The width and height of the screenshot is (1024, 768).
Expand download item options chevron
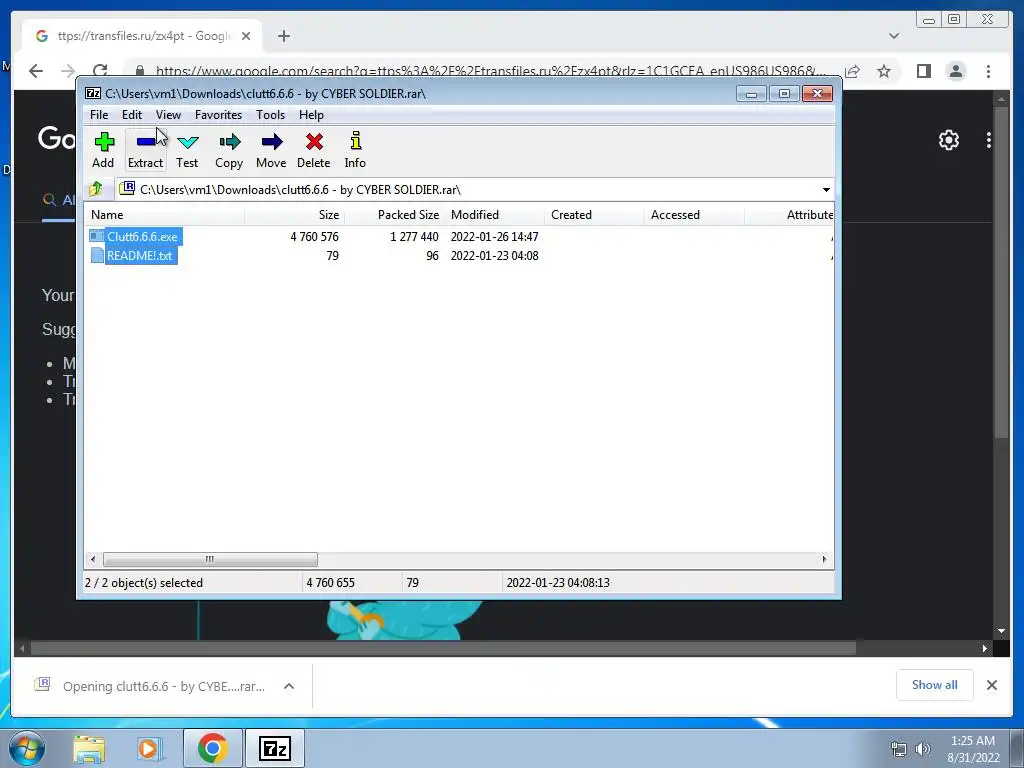(x=289, y=686)
